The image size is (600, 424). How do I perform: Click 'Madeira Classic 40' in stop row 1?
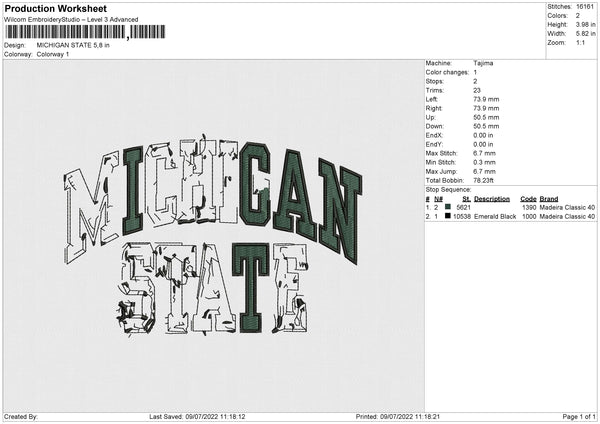click(x=567, y=207)
